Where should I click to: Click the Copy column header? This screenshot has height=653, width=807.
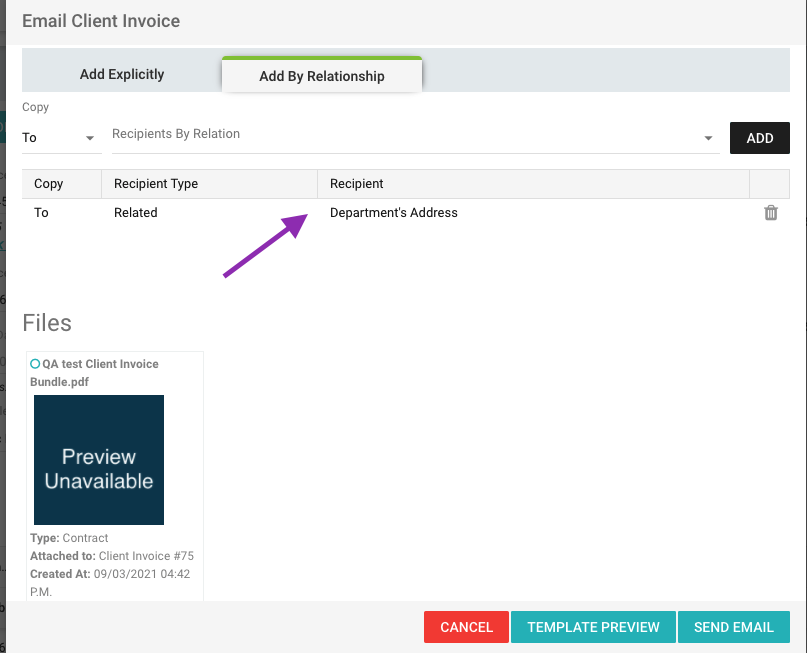(x=49, y=184)
